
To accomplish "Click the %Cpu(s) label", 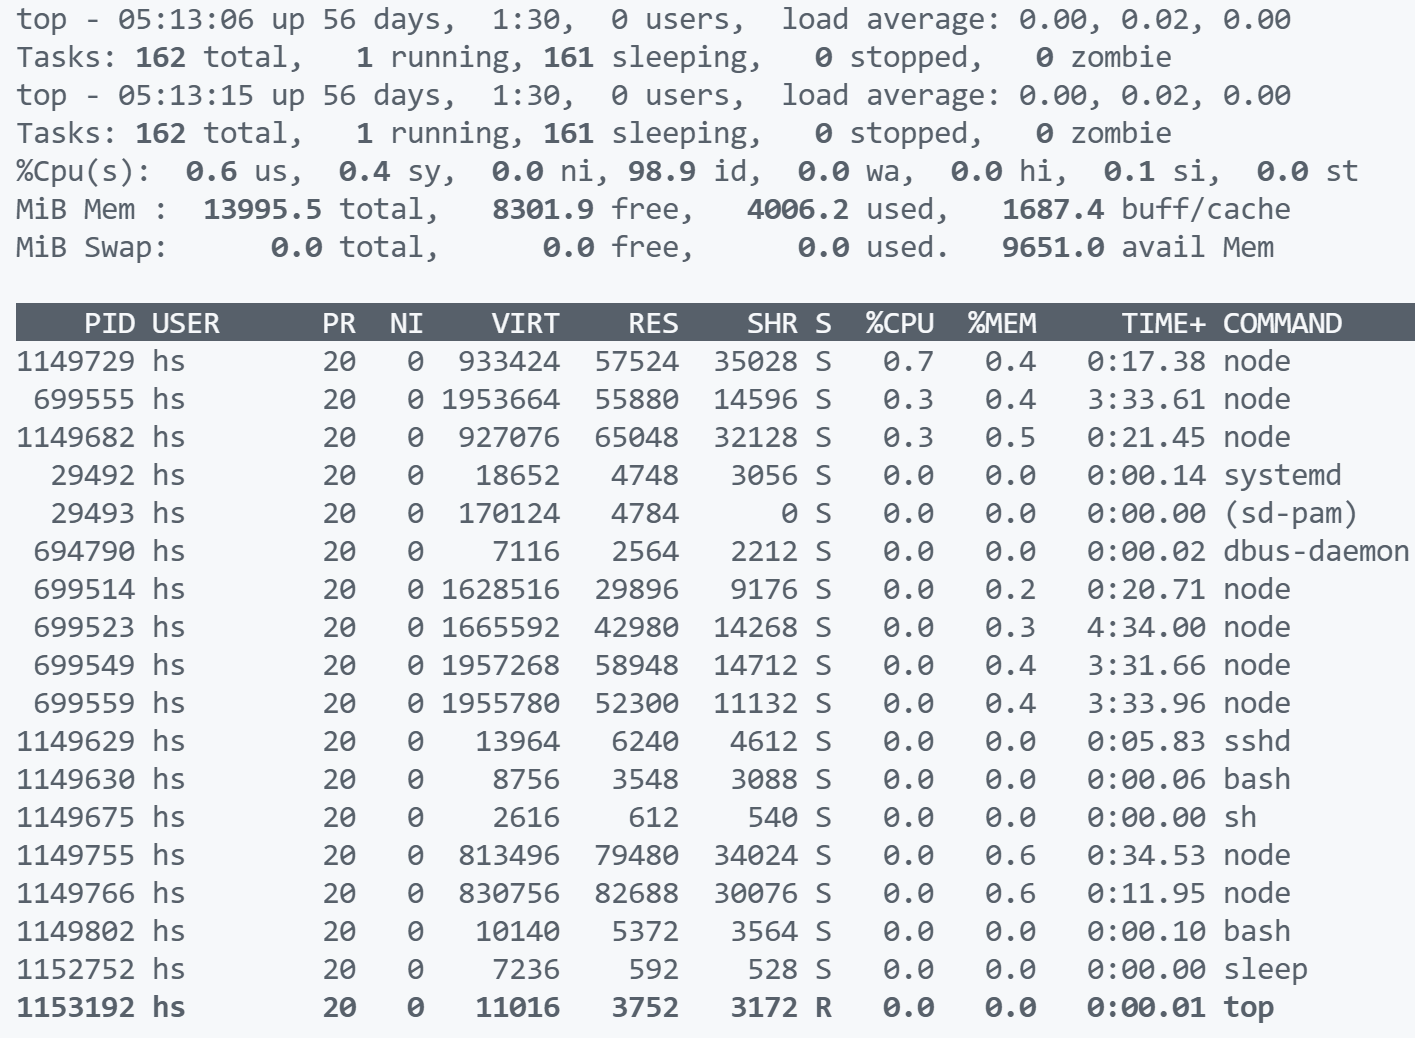I will point(84,171).
